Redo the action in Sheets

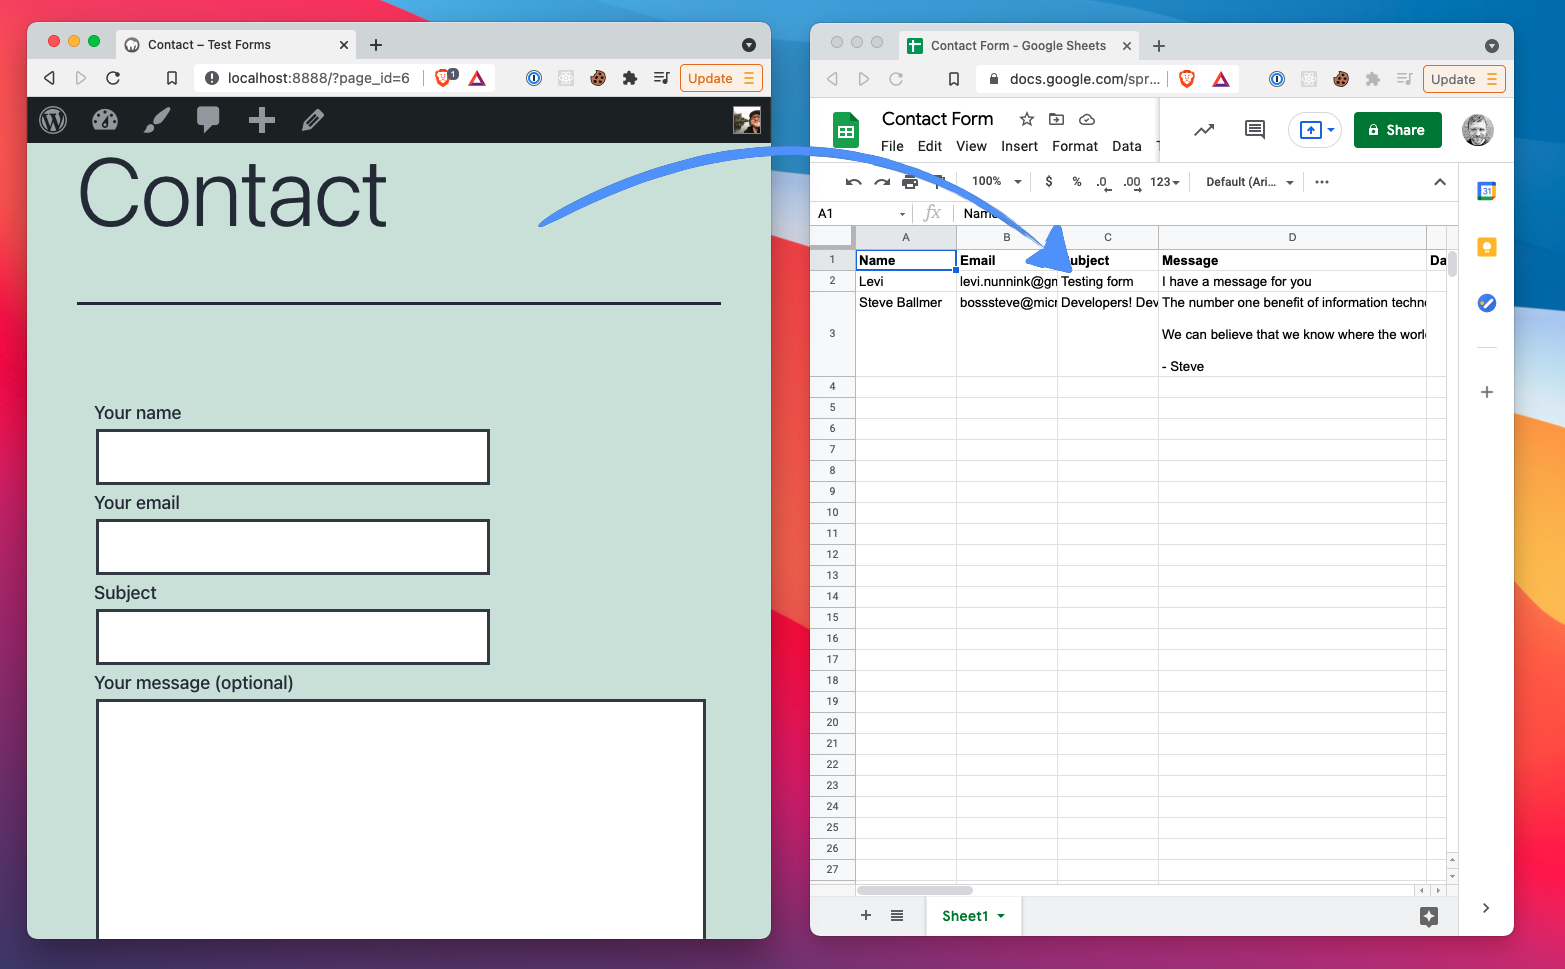point(881,182)
